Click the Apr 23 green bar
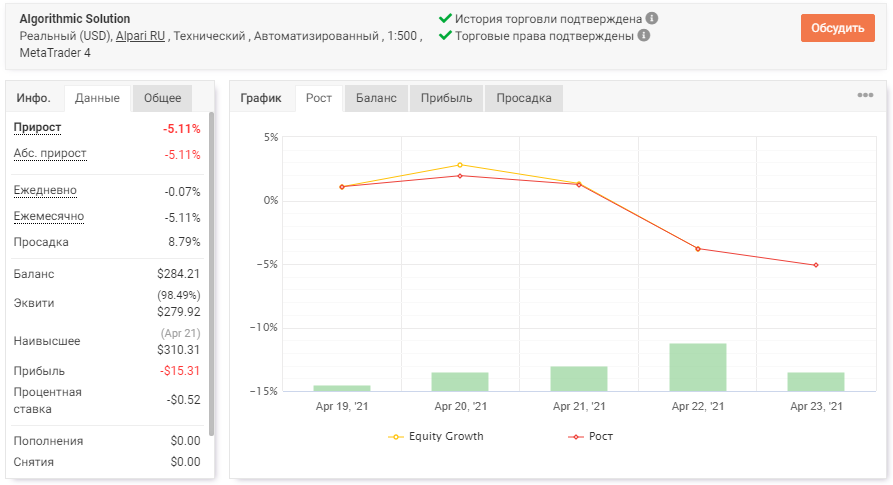 coord(816,382)
